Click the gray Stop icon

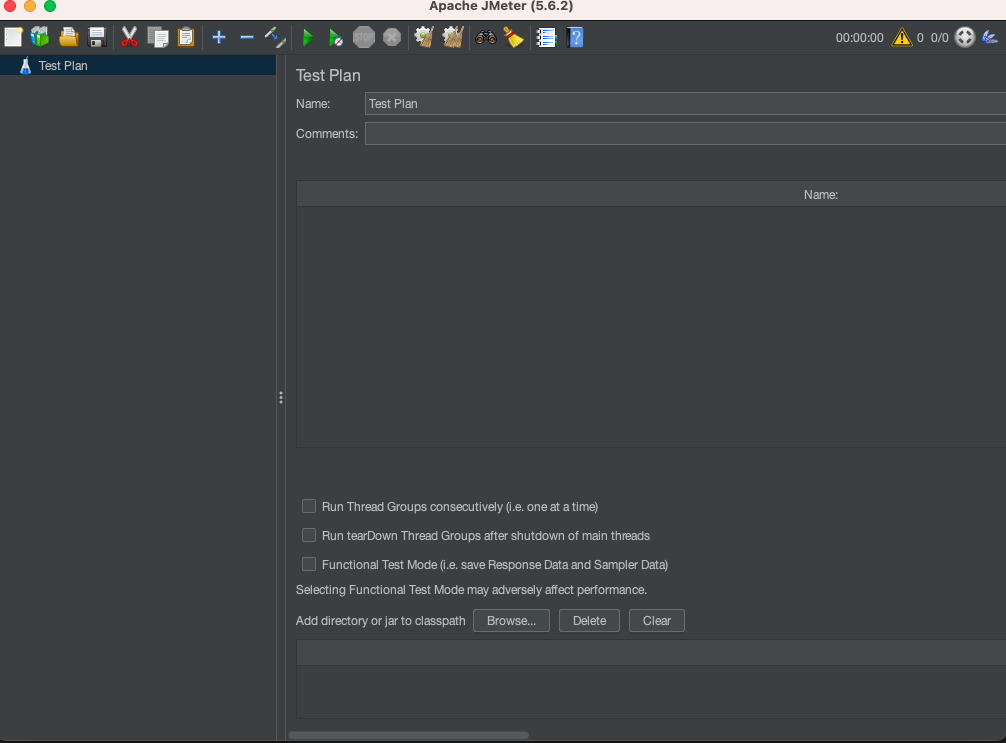364,37
